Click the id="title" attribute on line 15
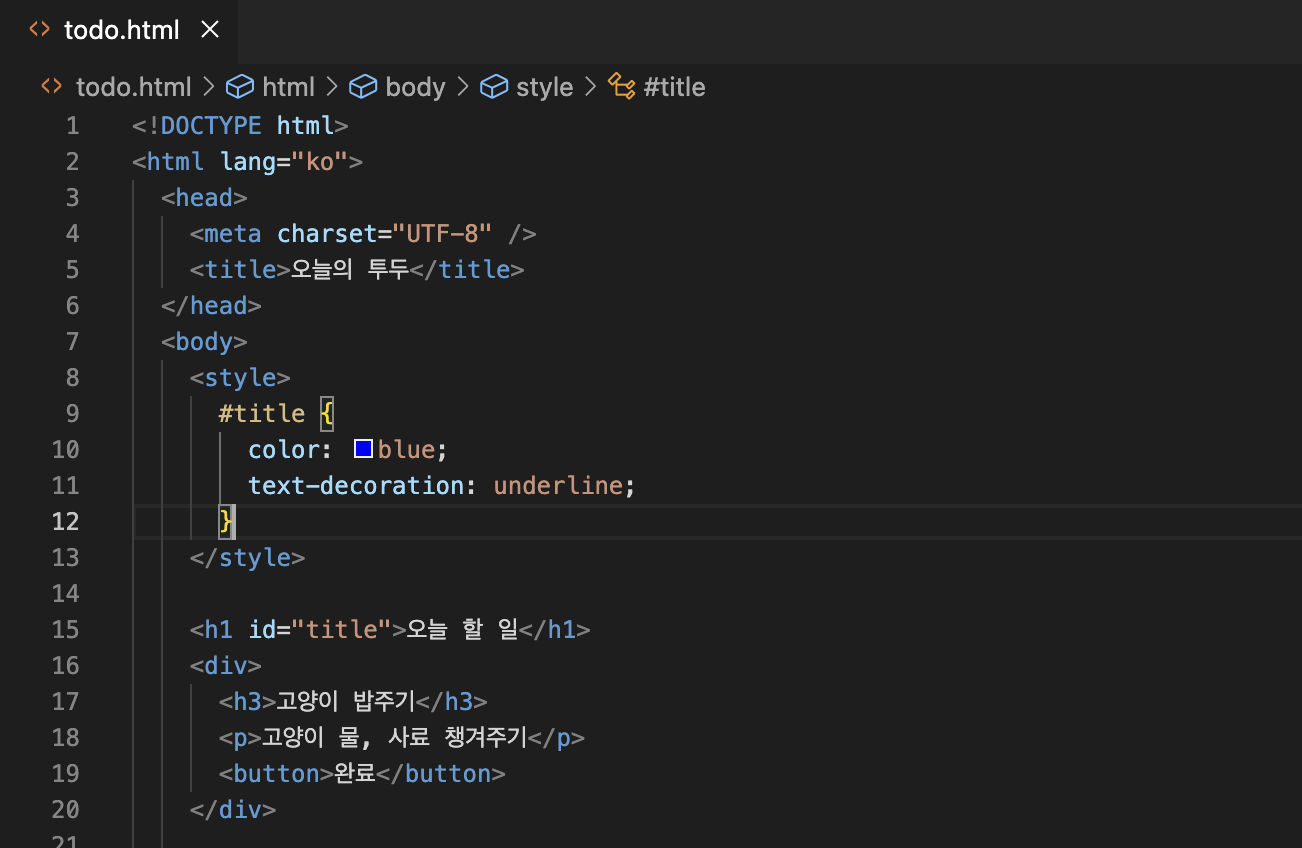Viewport: 1302px width, 848px height. click(320, 630)
